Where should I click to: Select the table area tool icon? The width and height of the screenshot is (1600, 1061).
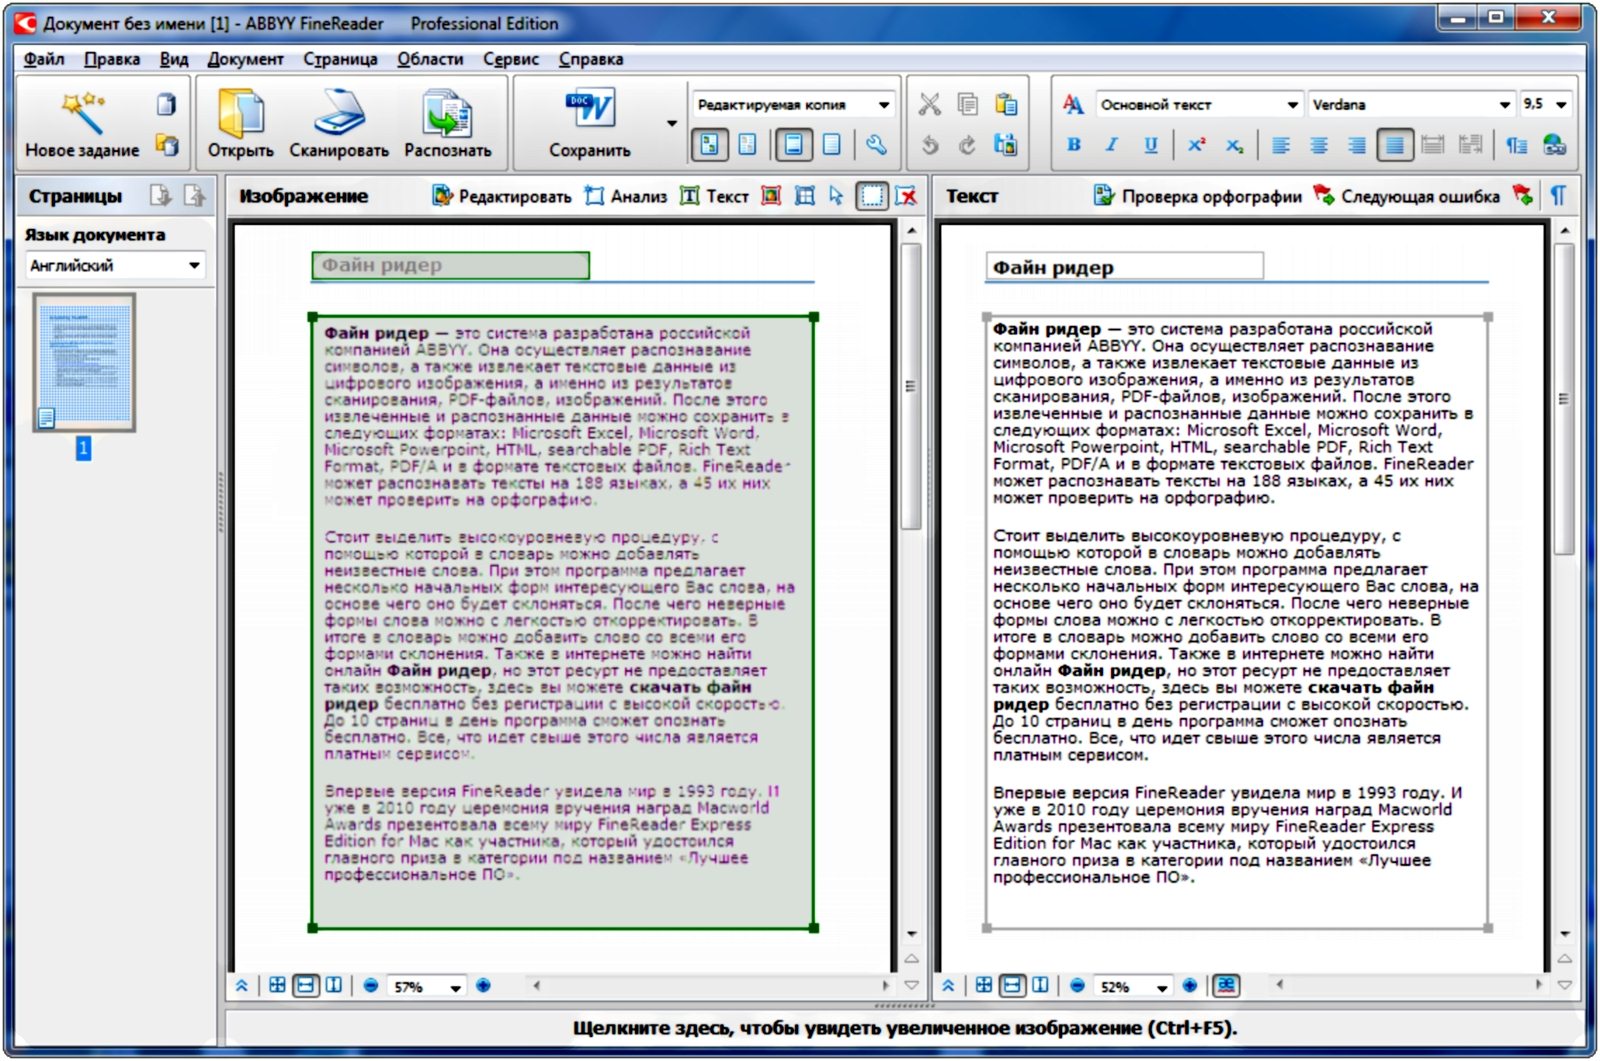pos(805,196)
